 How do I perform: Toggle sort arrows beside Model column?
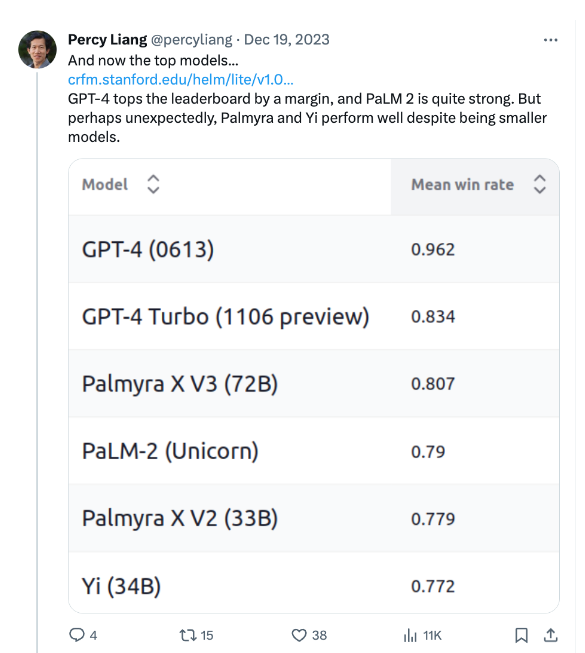tap(153, 184)
